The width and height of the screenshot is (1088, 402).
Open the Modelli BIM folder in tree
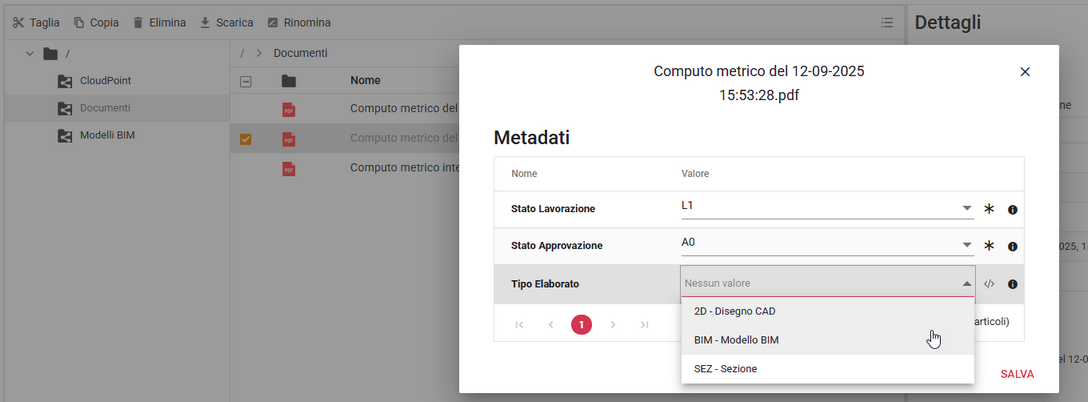click(108, 135)
